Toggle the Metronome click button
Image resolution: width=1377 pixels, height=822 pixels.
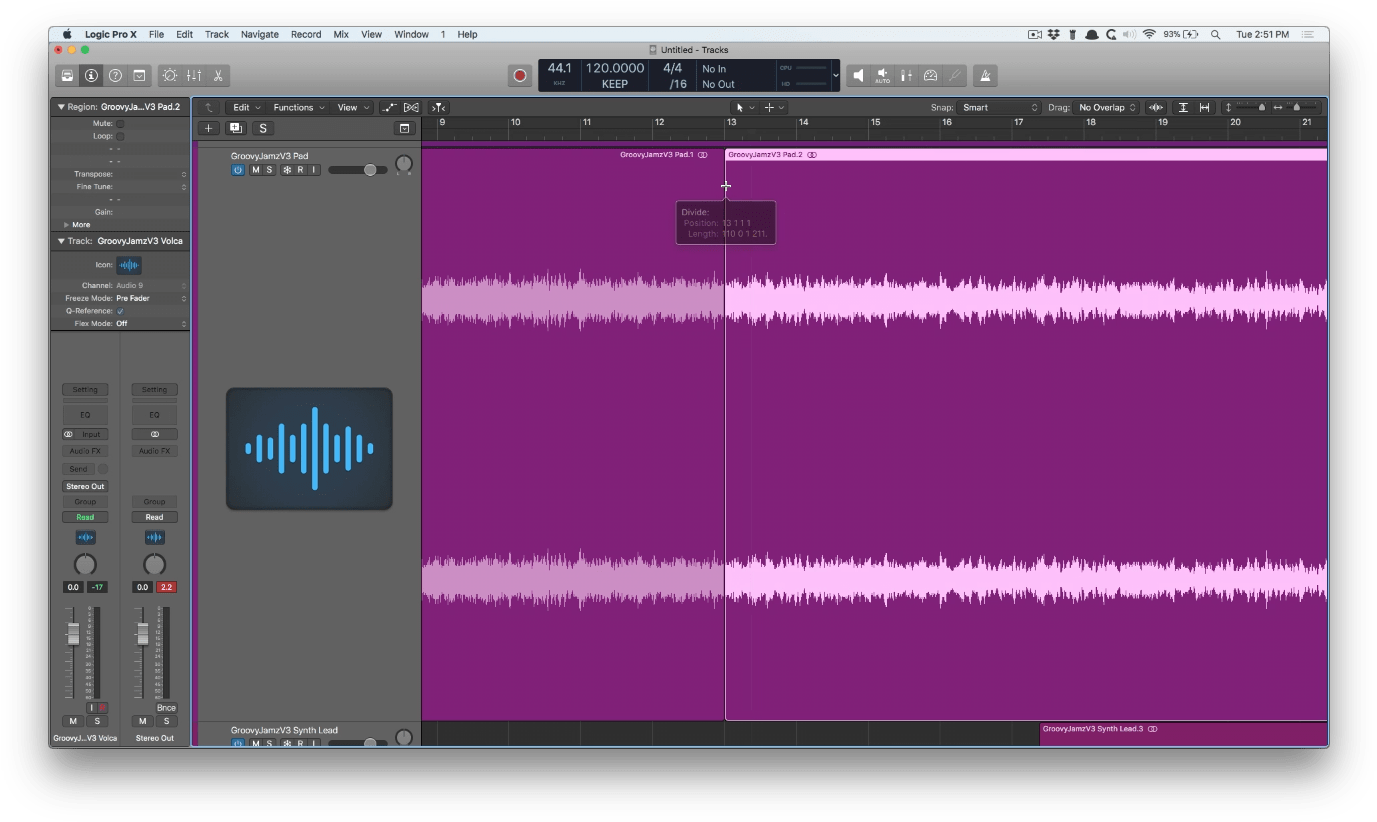pyautogui.click(x=985, y=76)
